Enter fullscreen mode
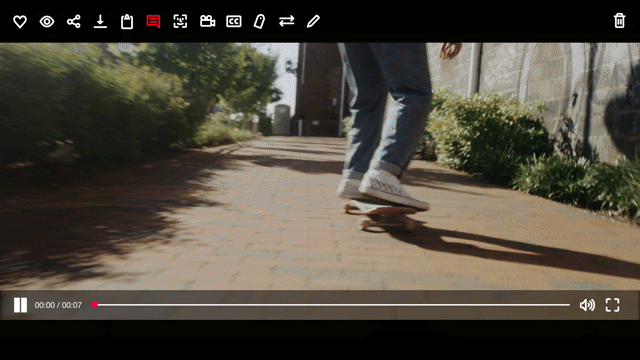This screenshot has width=640, height=360. [x=612, y=305]
